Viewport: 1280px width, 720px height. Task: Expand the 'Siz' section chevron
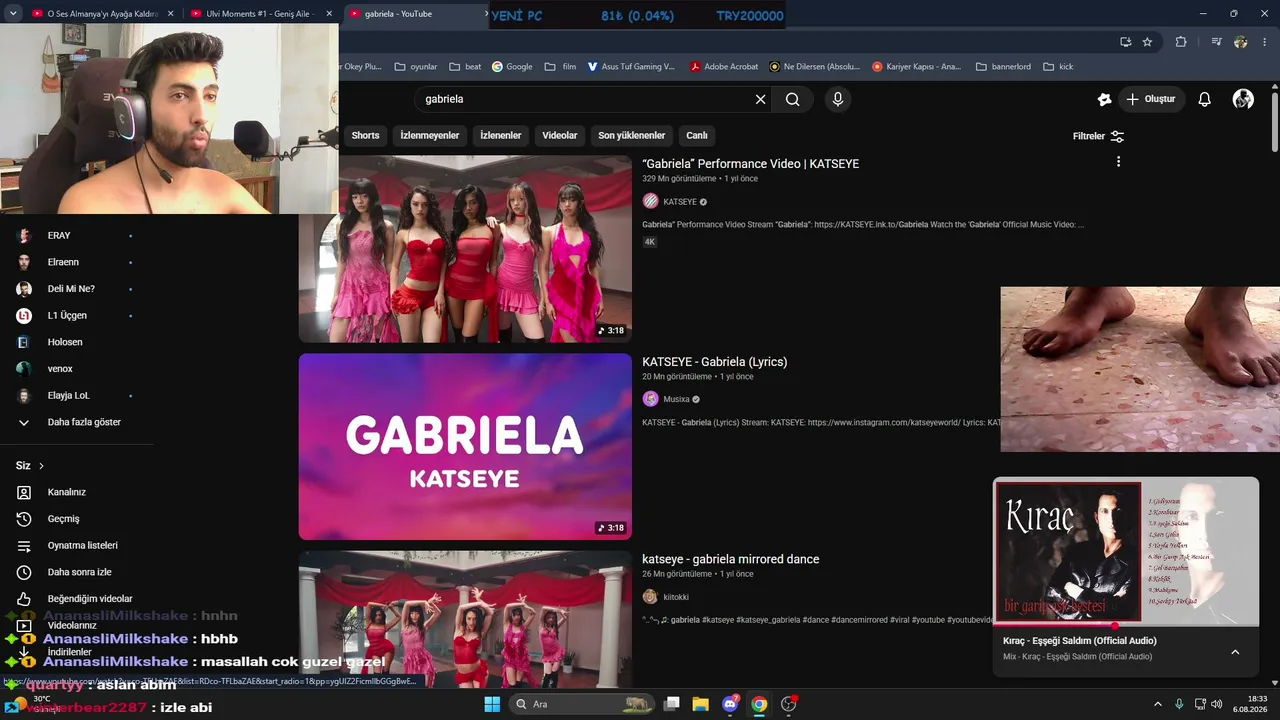(41, 466)
